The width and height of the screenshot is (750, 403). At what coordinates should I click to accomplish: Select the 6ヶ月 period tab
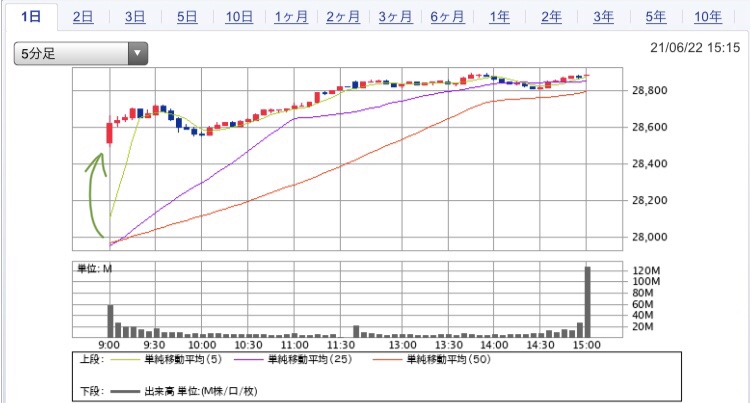[447, 17]
